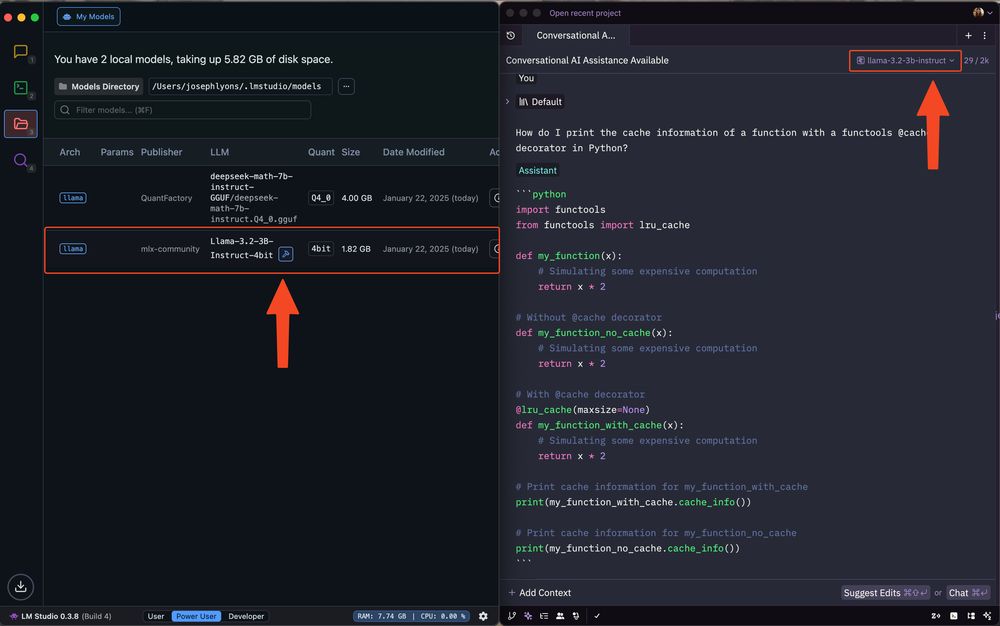Screen dimensions: 1000x626
Task: Click the llama arch tag in mlx-community row
Action: click(x=73, y=249)
